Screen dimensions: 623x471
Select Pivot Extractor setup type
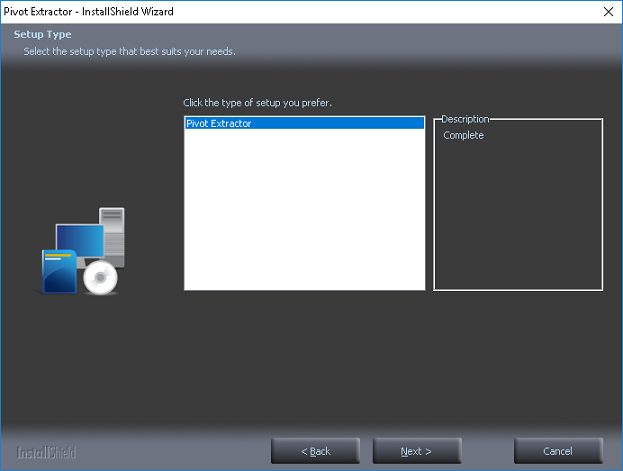(x=304, y=124)
